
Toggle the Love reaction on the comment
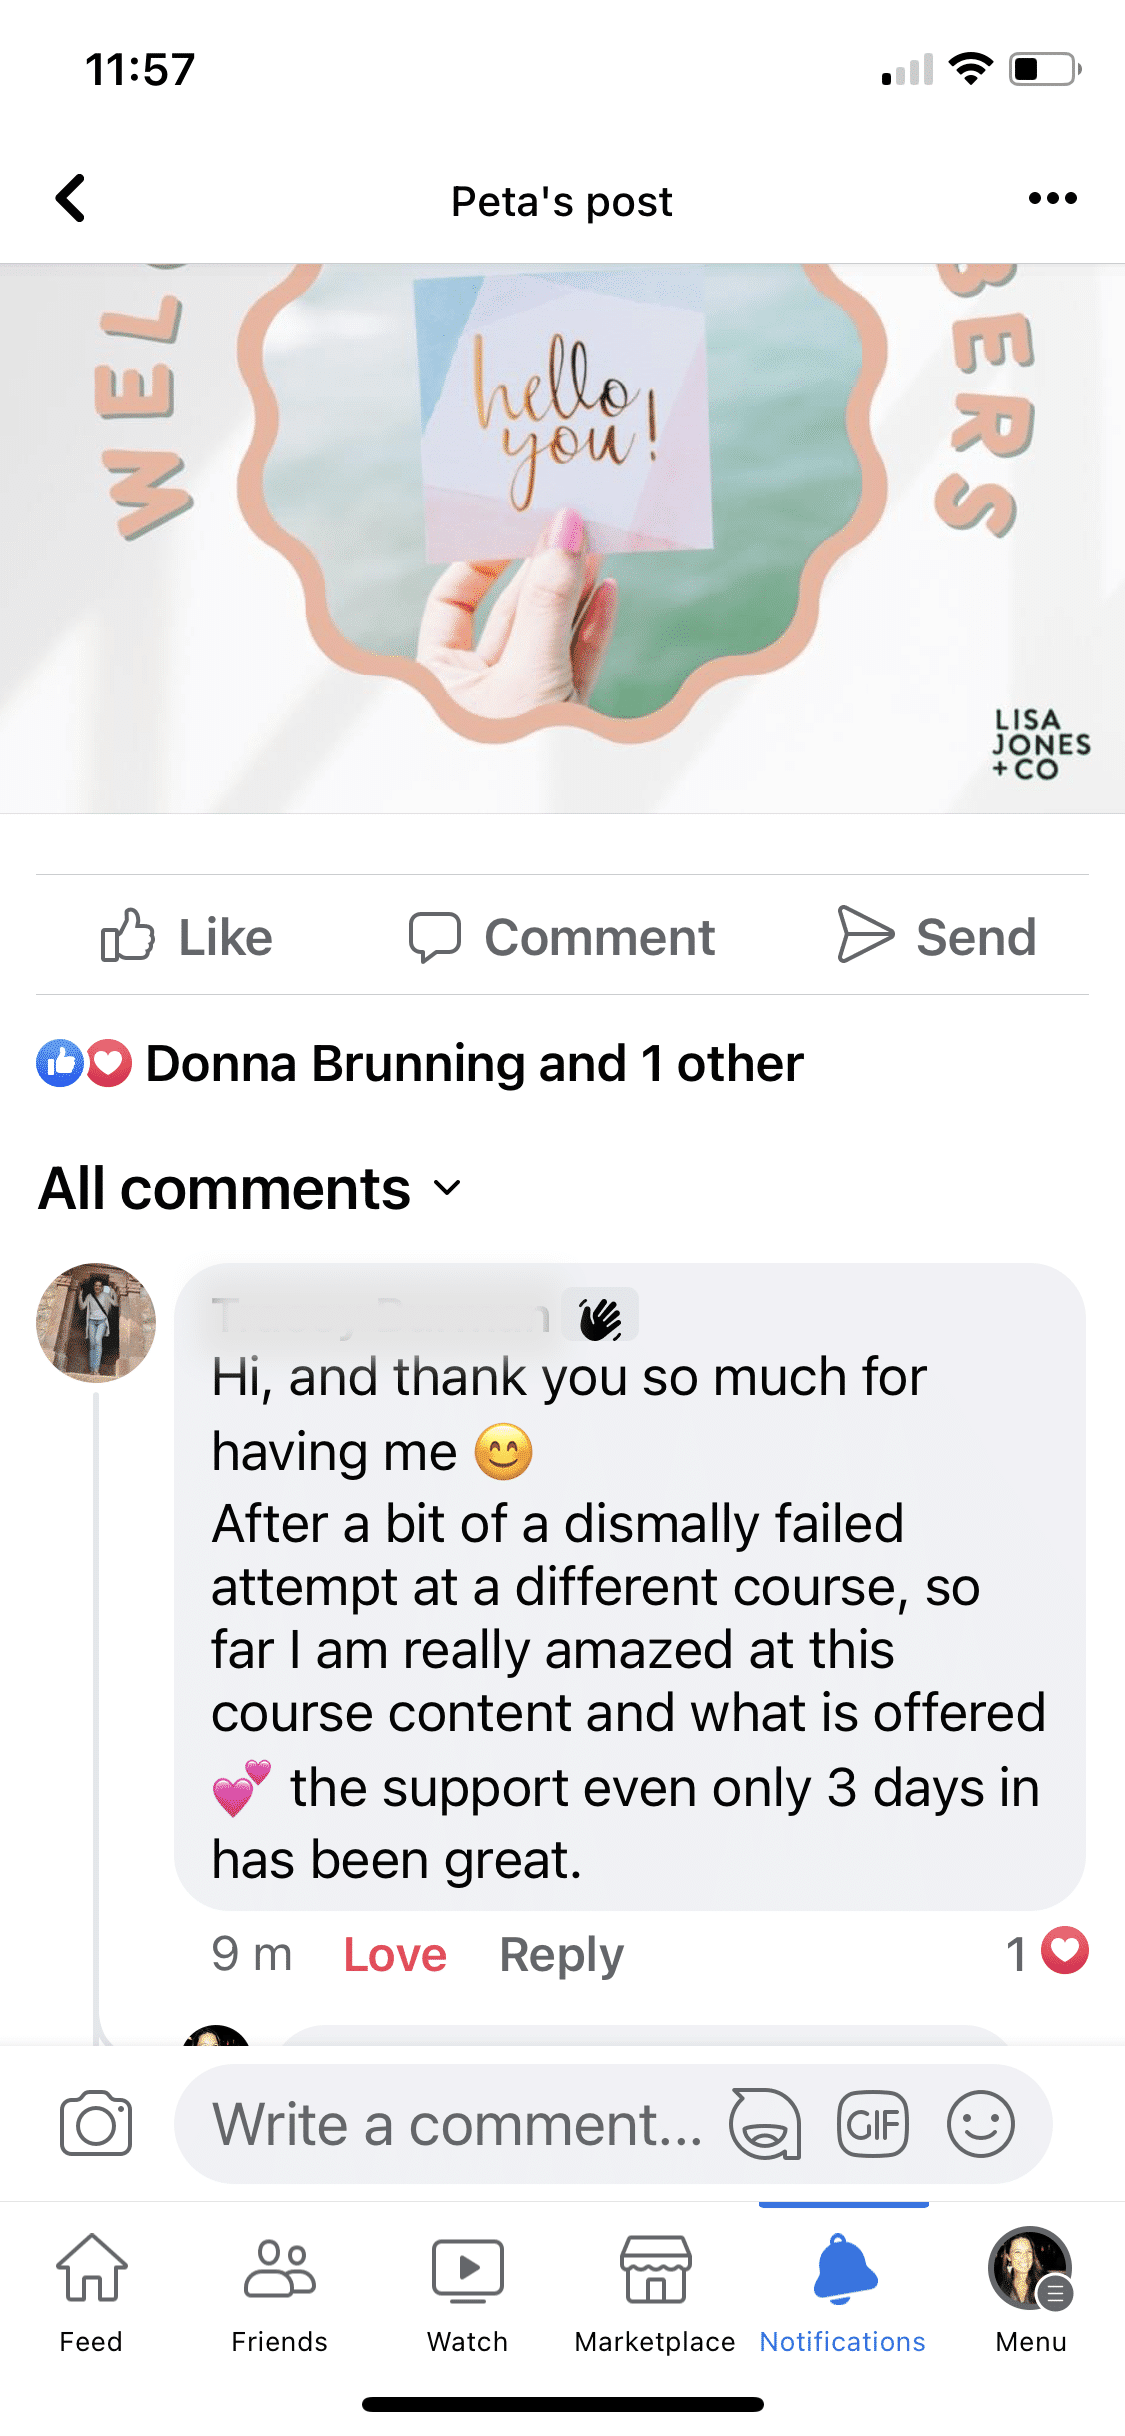[x=395, y=1954]
